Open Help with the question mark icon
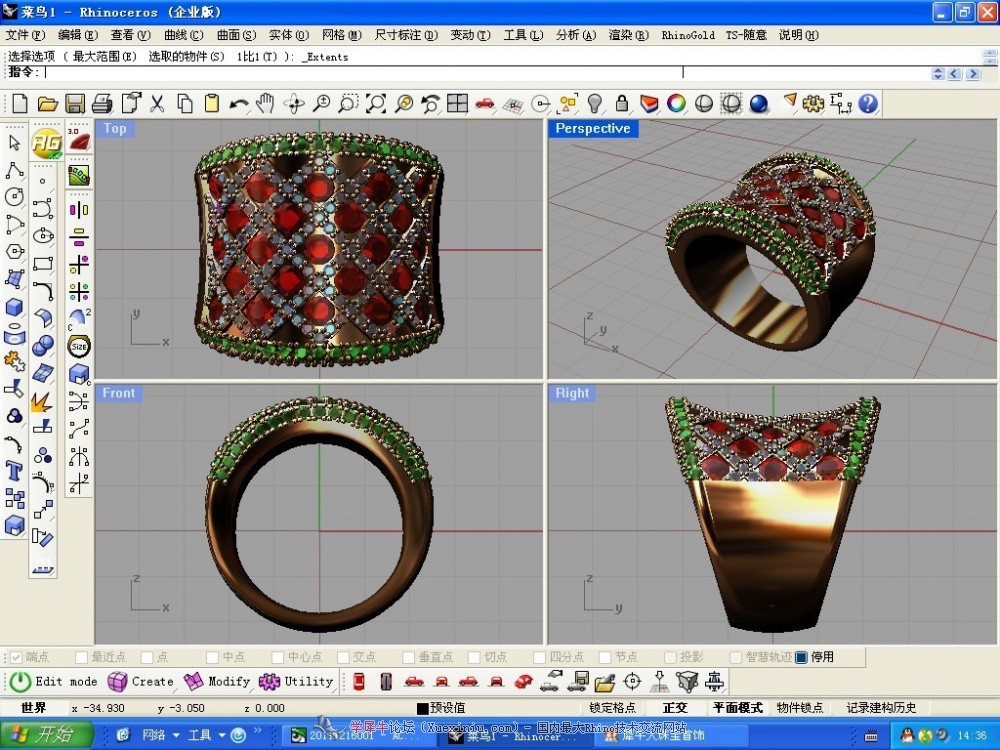 (868, 103)
